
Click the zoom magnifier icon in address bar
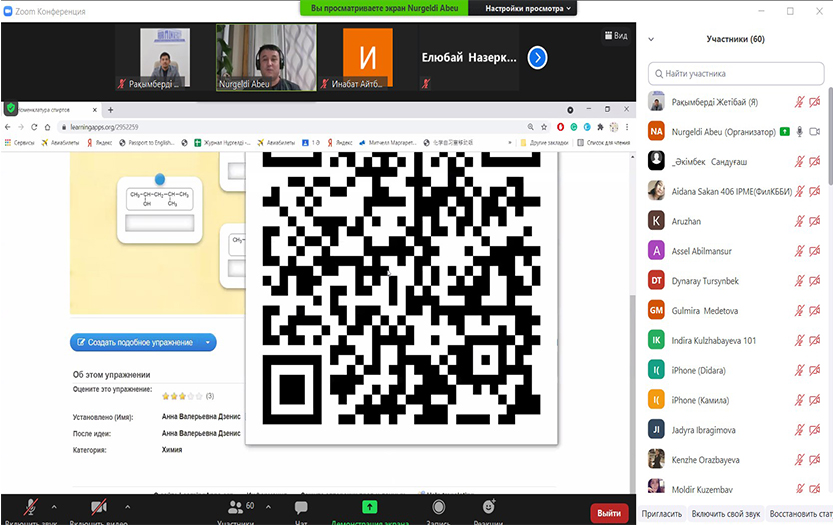531,127
